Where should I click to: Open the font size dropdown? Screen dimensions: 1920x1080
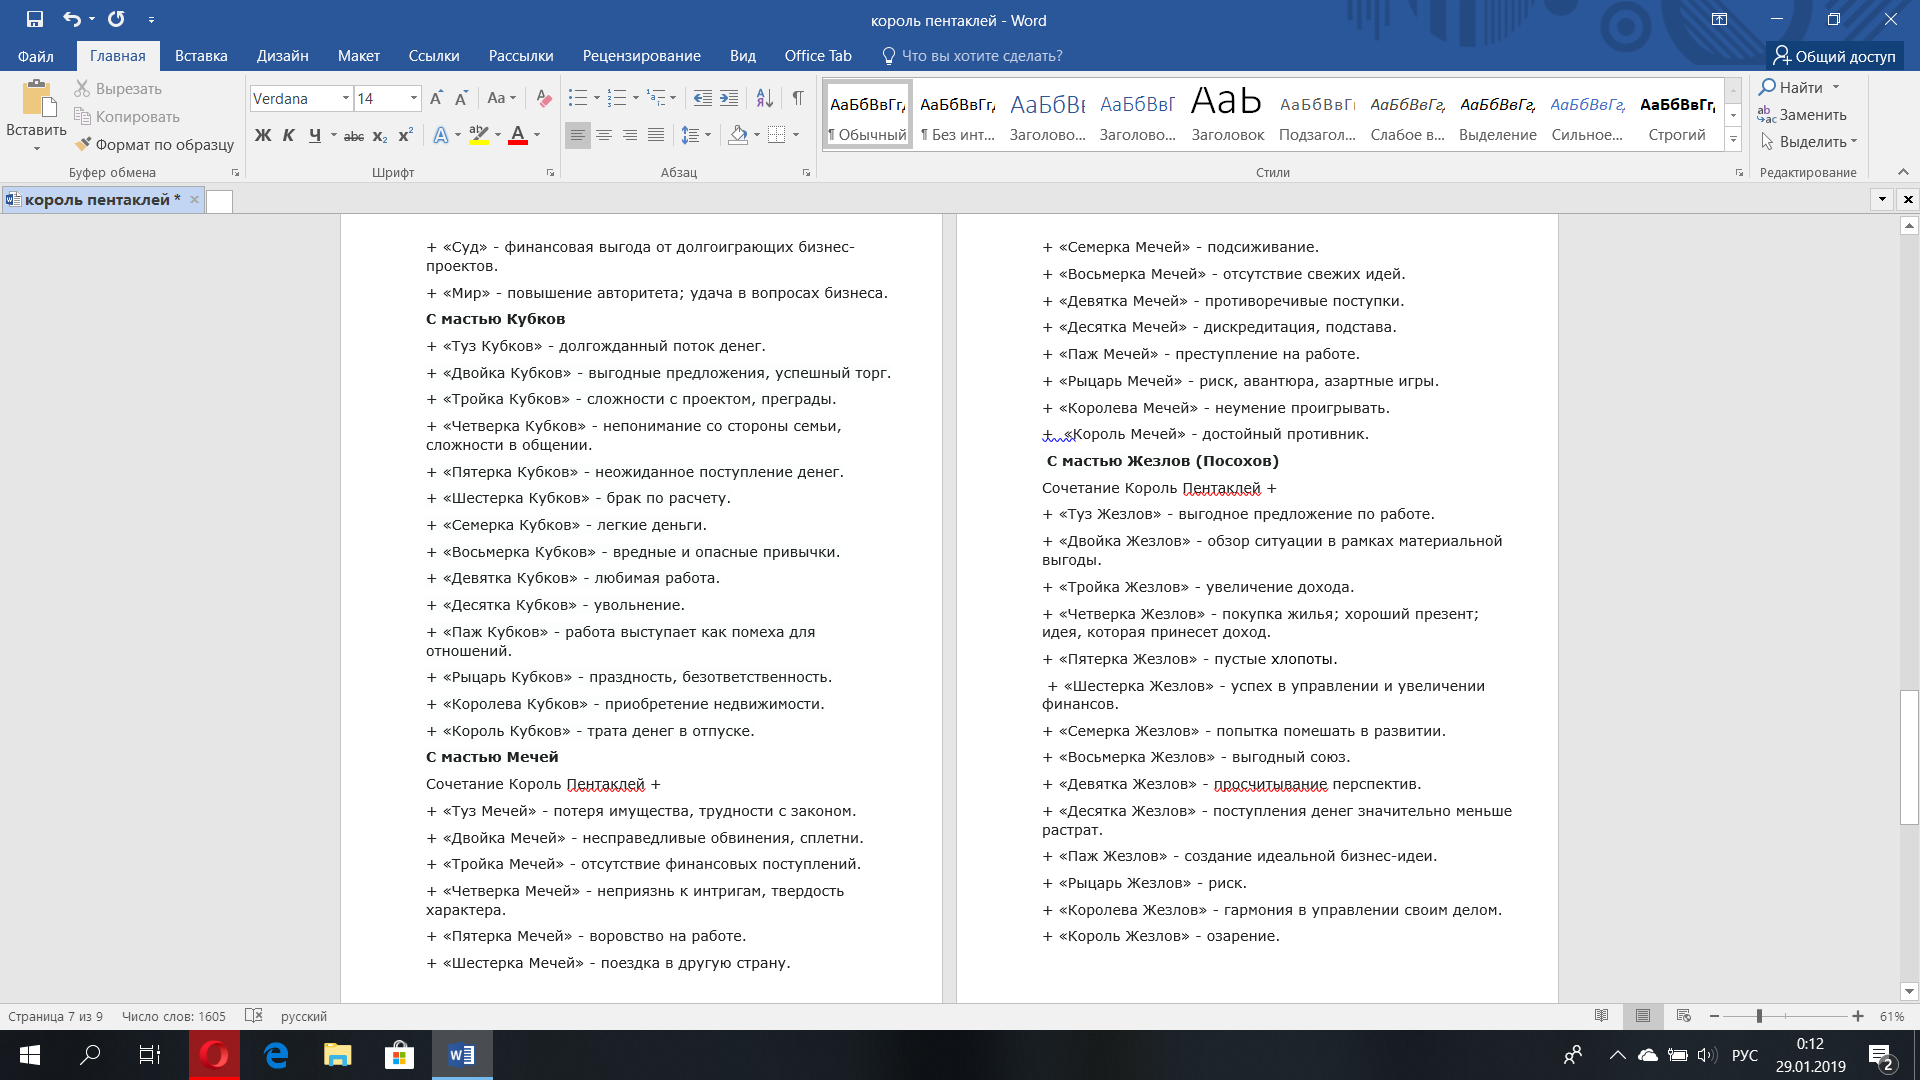coord(414,98)
